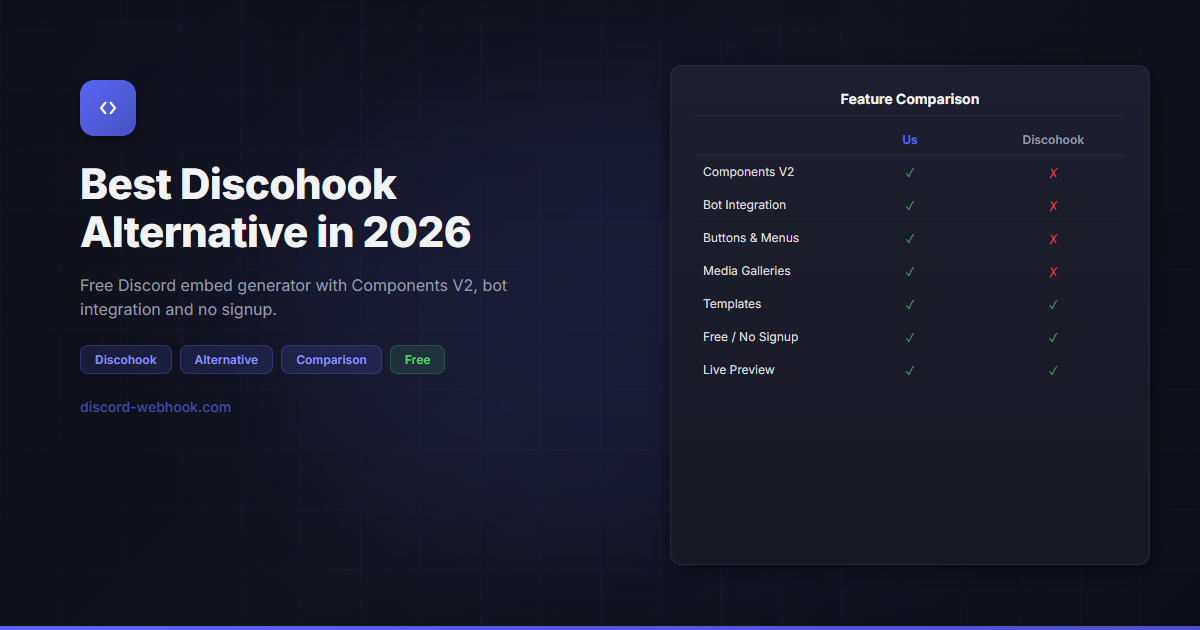1200x630 pixels.
Task: Click the checkmark for Live Preview under Discohook
Action: pyautogui.click(x=1053, y=370)
